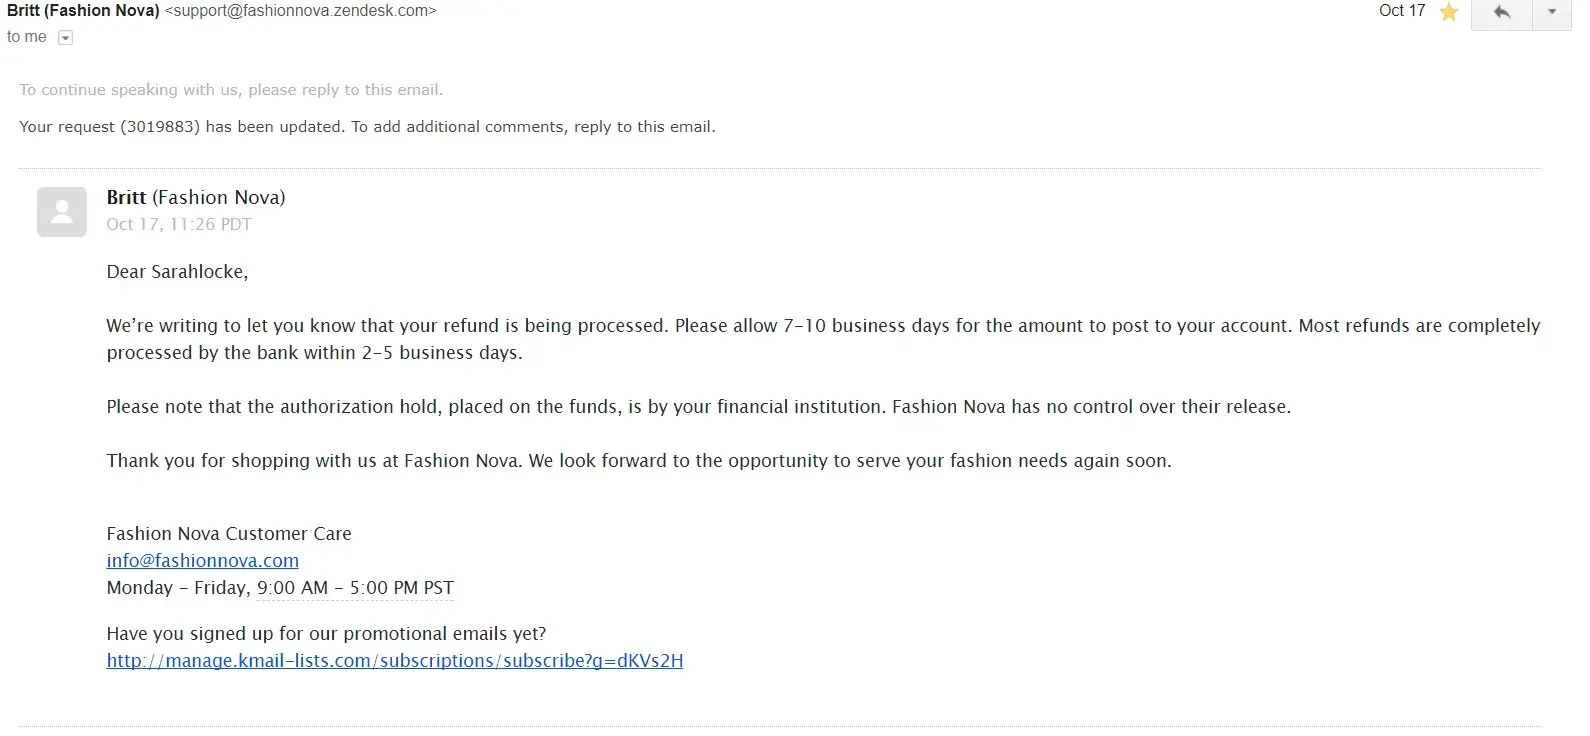Open the info@fashionnova.com email link
This screenshot has height=736, width=1590.
point(202,561)
